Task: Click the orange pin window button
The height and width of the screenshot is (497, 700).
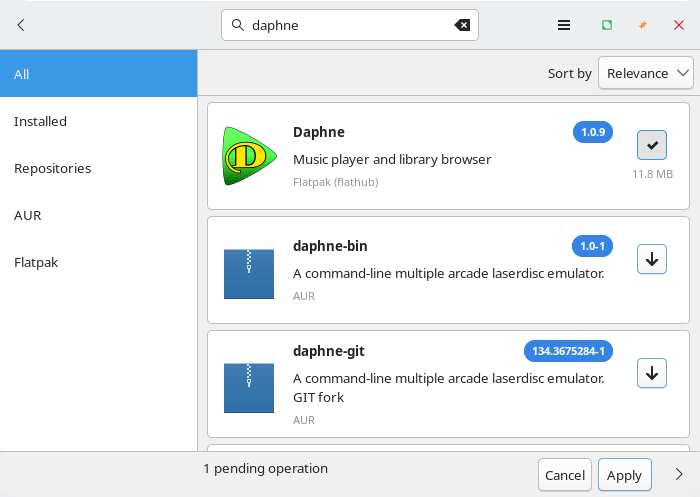Action: (x=643, y=25)
